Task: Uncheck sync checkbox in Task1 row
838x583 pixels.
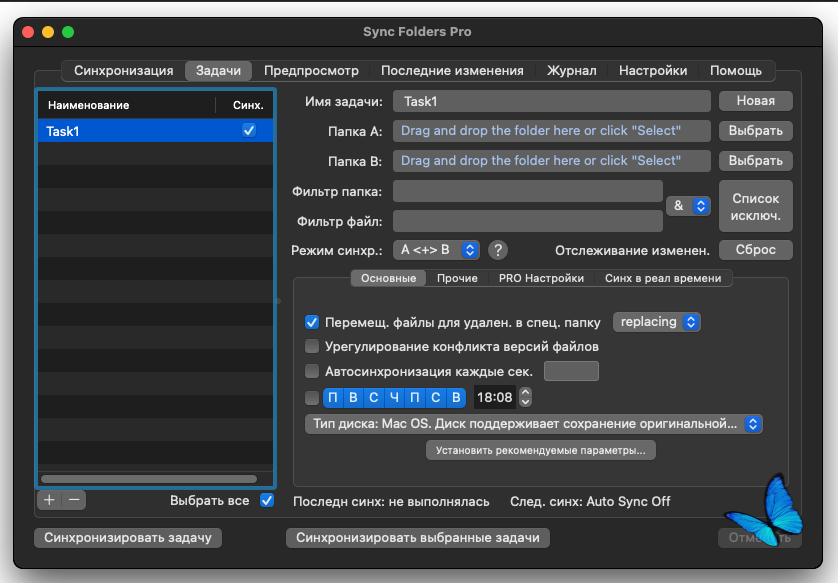Action: [x=249, y=130]
